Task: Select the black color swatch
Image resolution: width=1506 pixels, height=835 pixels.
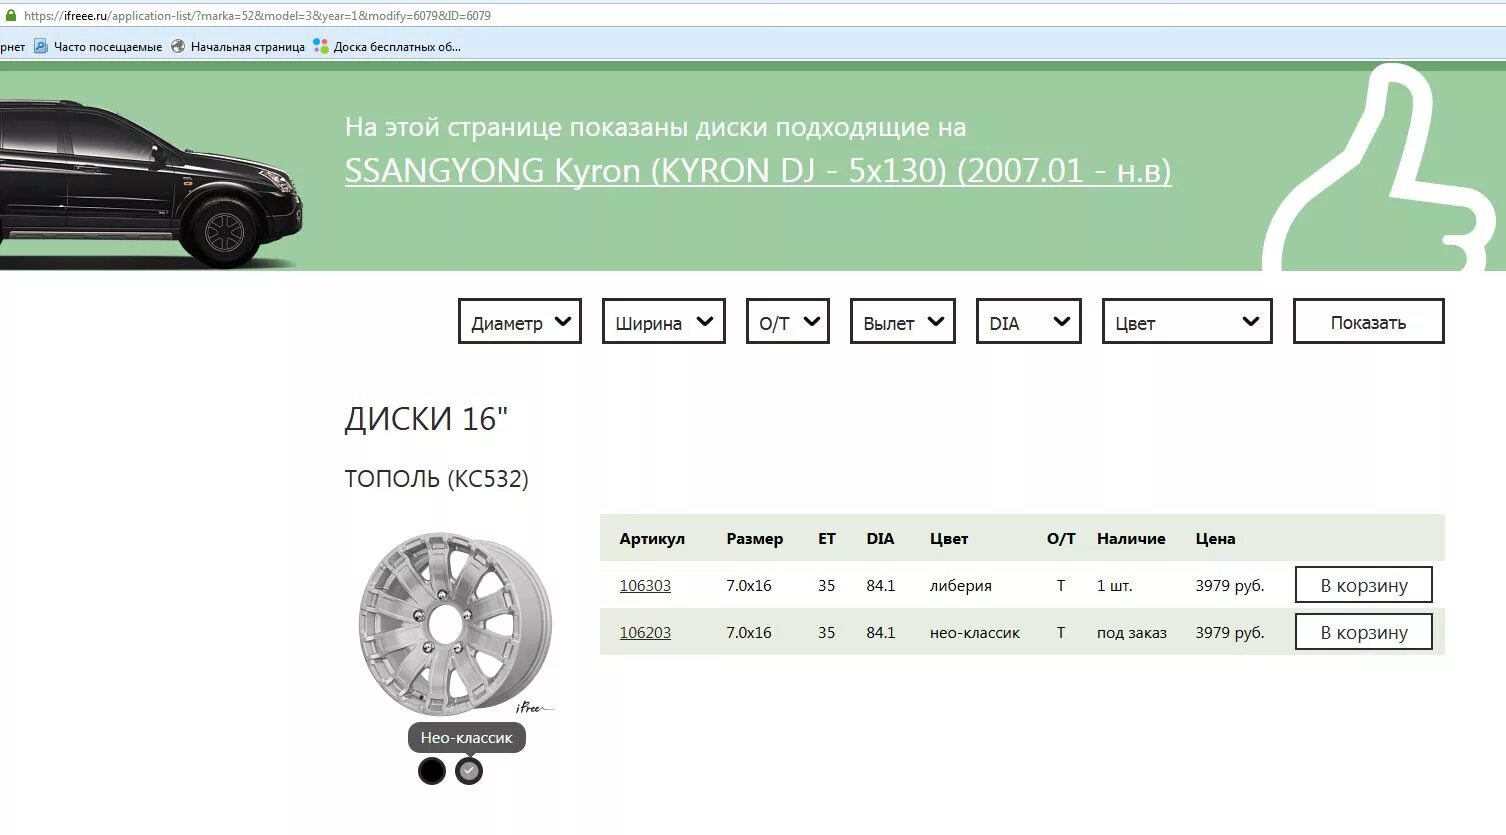Action: tap(432, 771)
